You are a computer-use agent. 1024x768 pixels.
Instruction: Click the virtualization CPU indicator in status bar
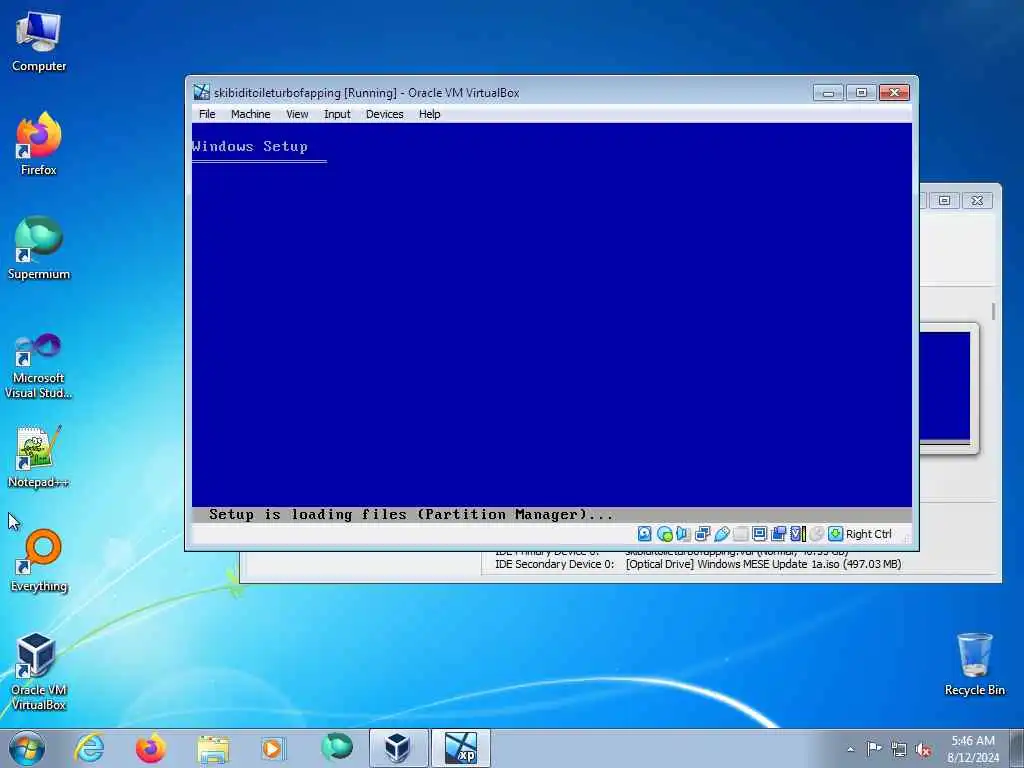click(797, 534)
